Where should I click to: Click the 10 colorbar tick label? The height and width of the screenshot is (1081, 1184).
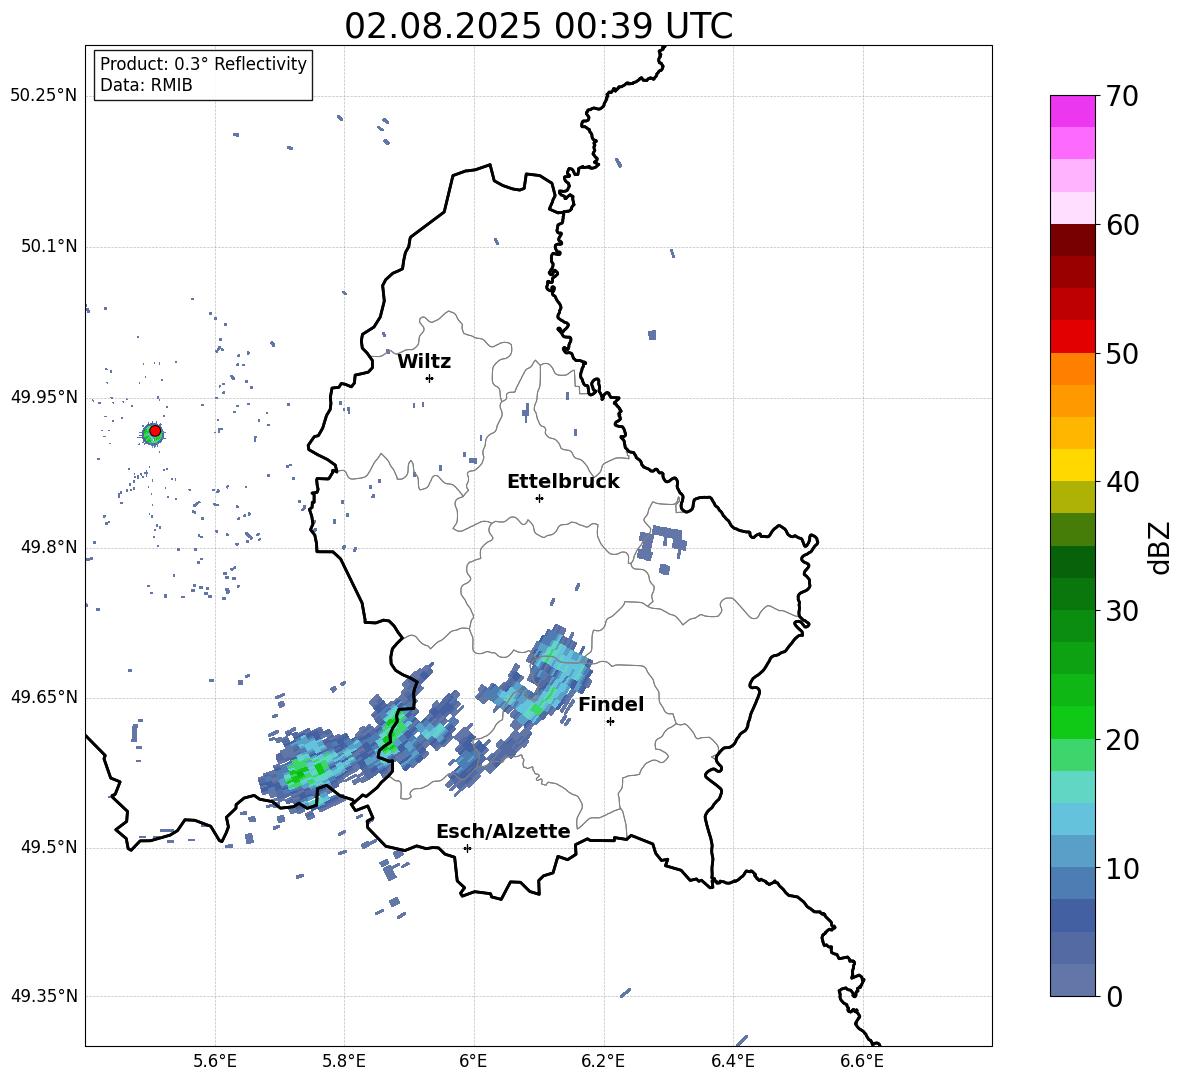click(1122, 868)
